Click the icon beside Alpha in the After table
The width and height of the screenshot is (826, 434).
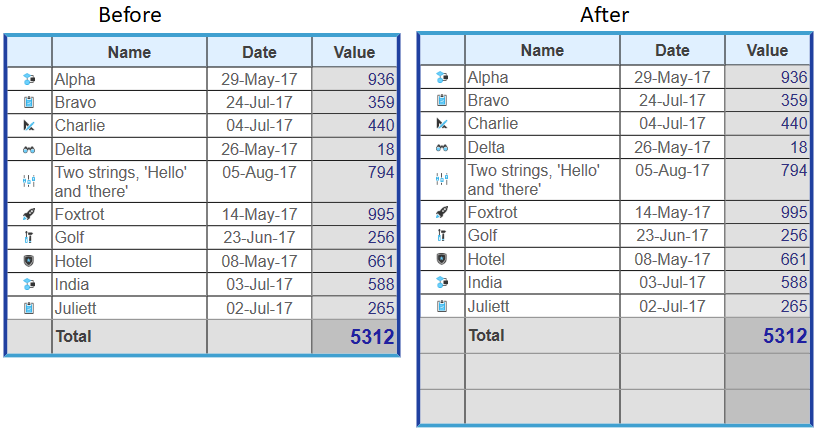(x=442, y=77)
